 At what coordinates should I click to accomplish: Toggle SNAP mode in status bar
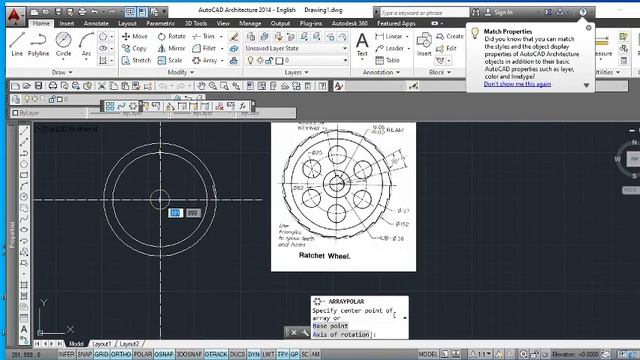pos(84,354)
